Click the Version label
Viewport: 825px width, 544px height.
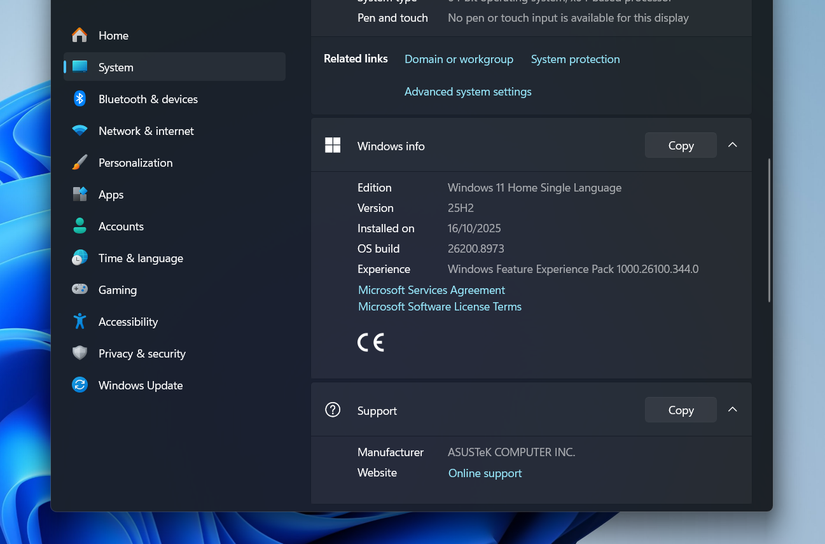coord(375,208)
